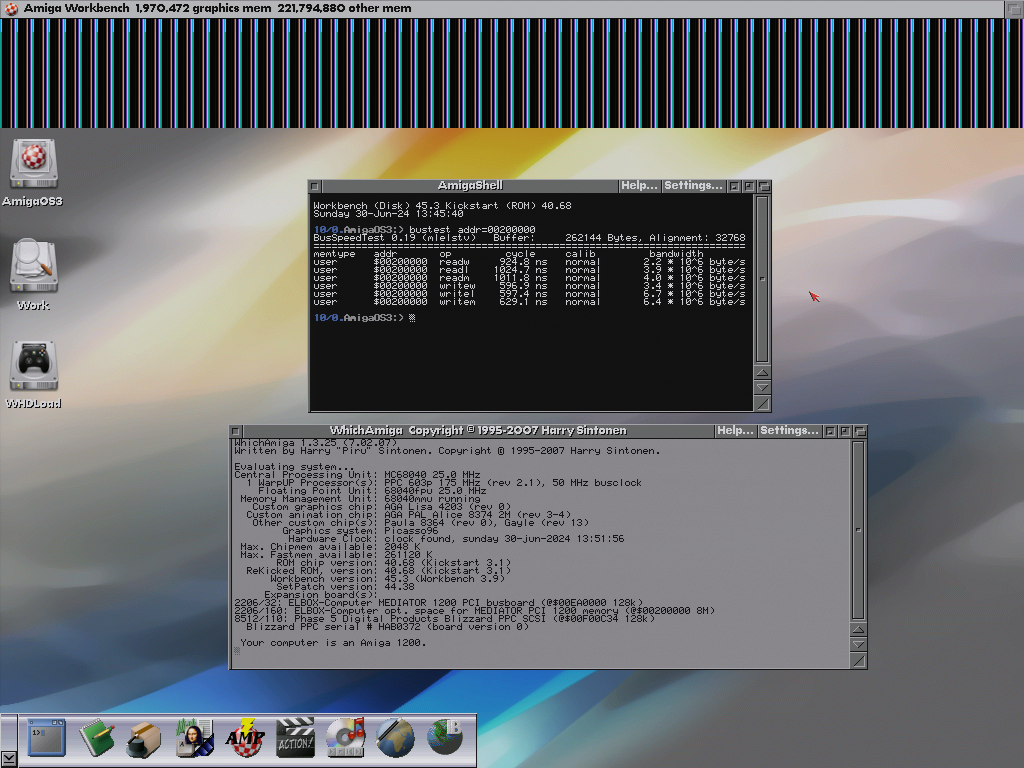The height and width of the screenshot is (768, 1024).
Task: Open the Action! clapperboard dock icon
Action: coord(295,738)
